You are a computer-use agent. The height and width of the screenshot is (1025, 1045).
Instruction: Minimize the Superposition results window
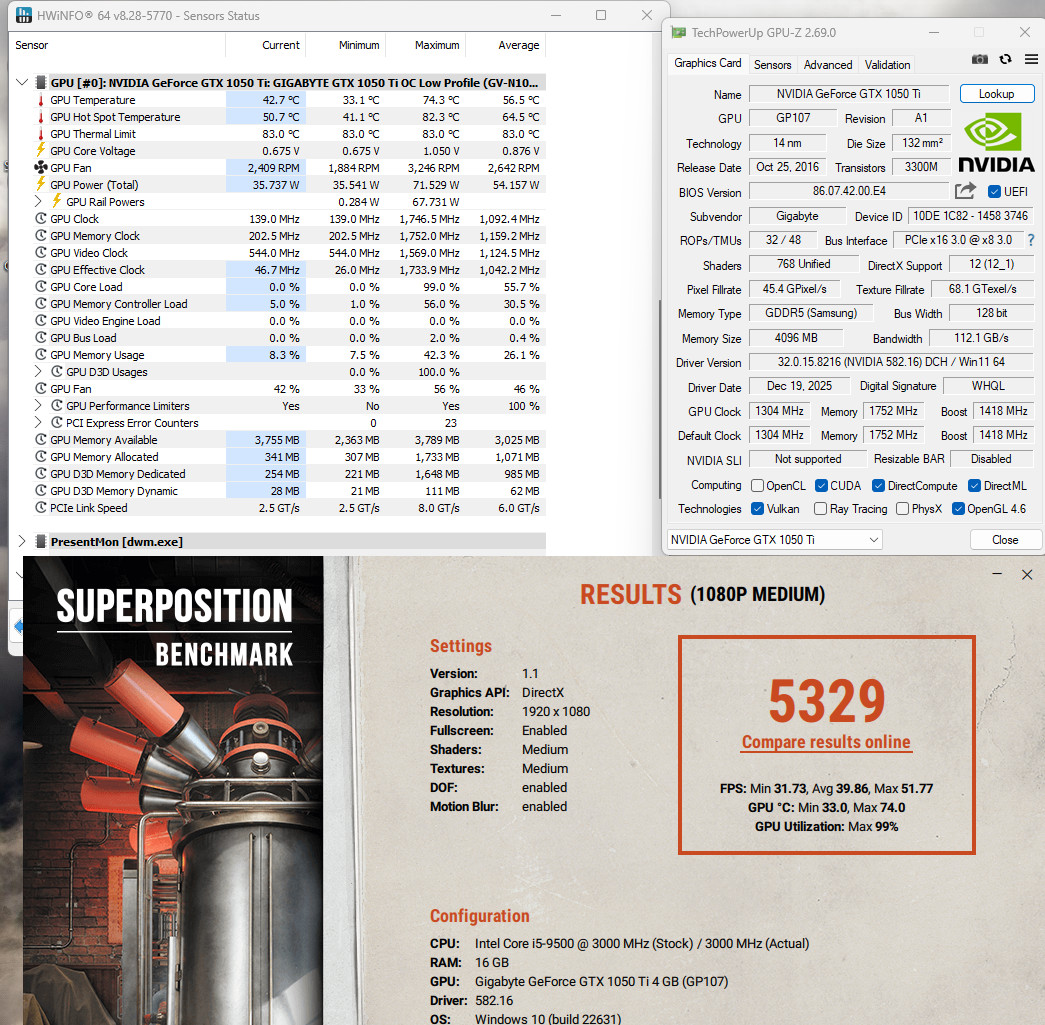click(997, 574)
